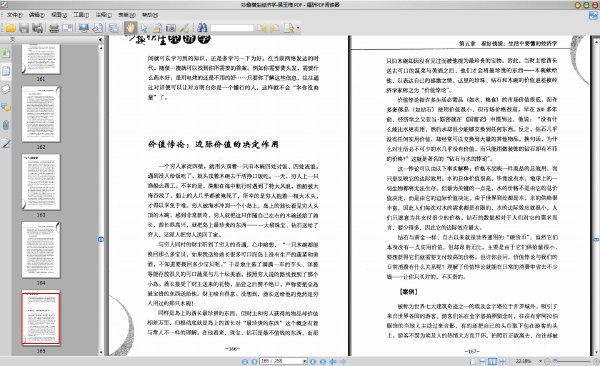Image resolution: width=600 pixels, height=366 pixels.
Task: Select the highlighted page 165 thumbnail
Action: (x=41, y=318)
